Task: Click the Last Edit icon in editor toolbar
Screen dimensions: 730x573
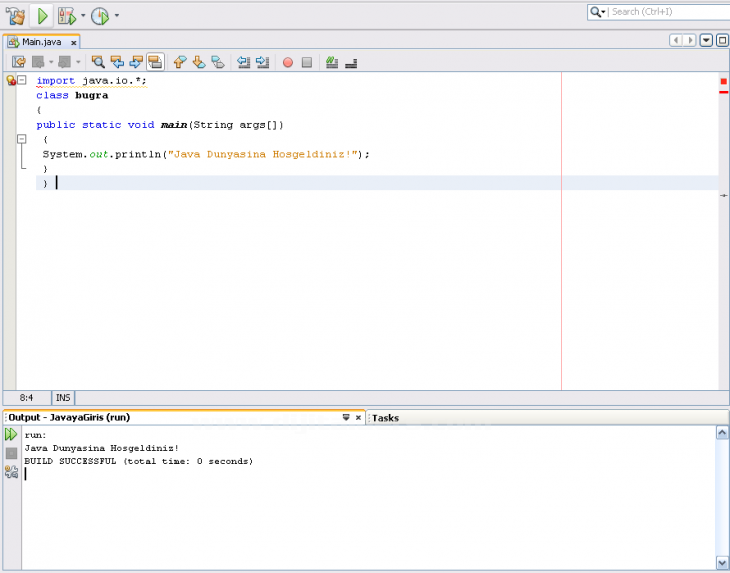Action: [19, 62]
